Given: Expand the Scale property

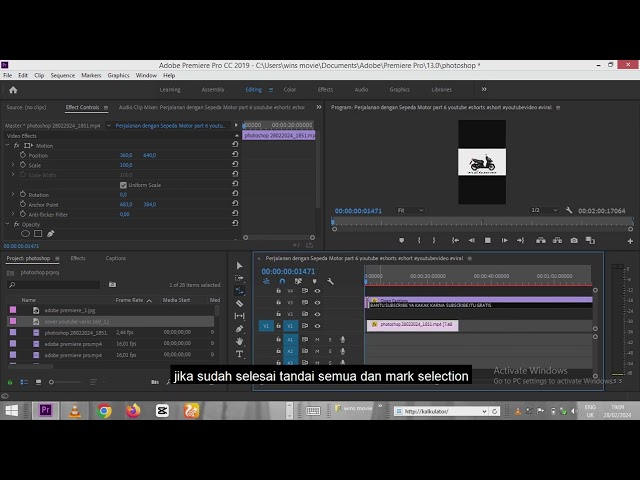Looking at the screenshot, I should 13,165.
